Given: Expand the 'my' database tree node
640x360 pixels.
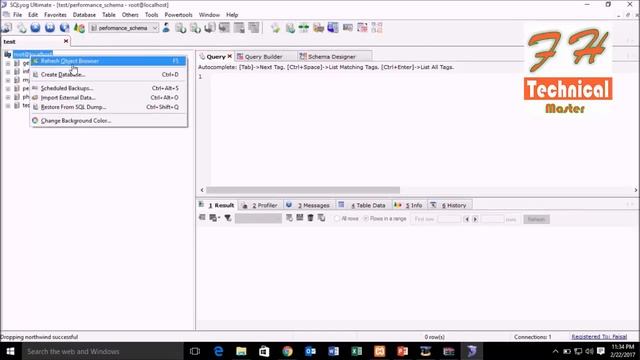Looking at the screenshot, I should click(8, 80).
